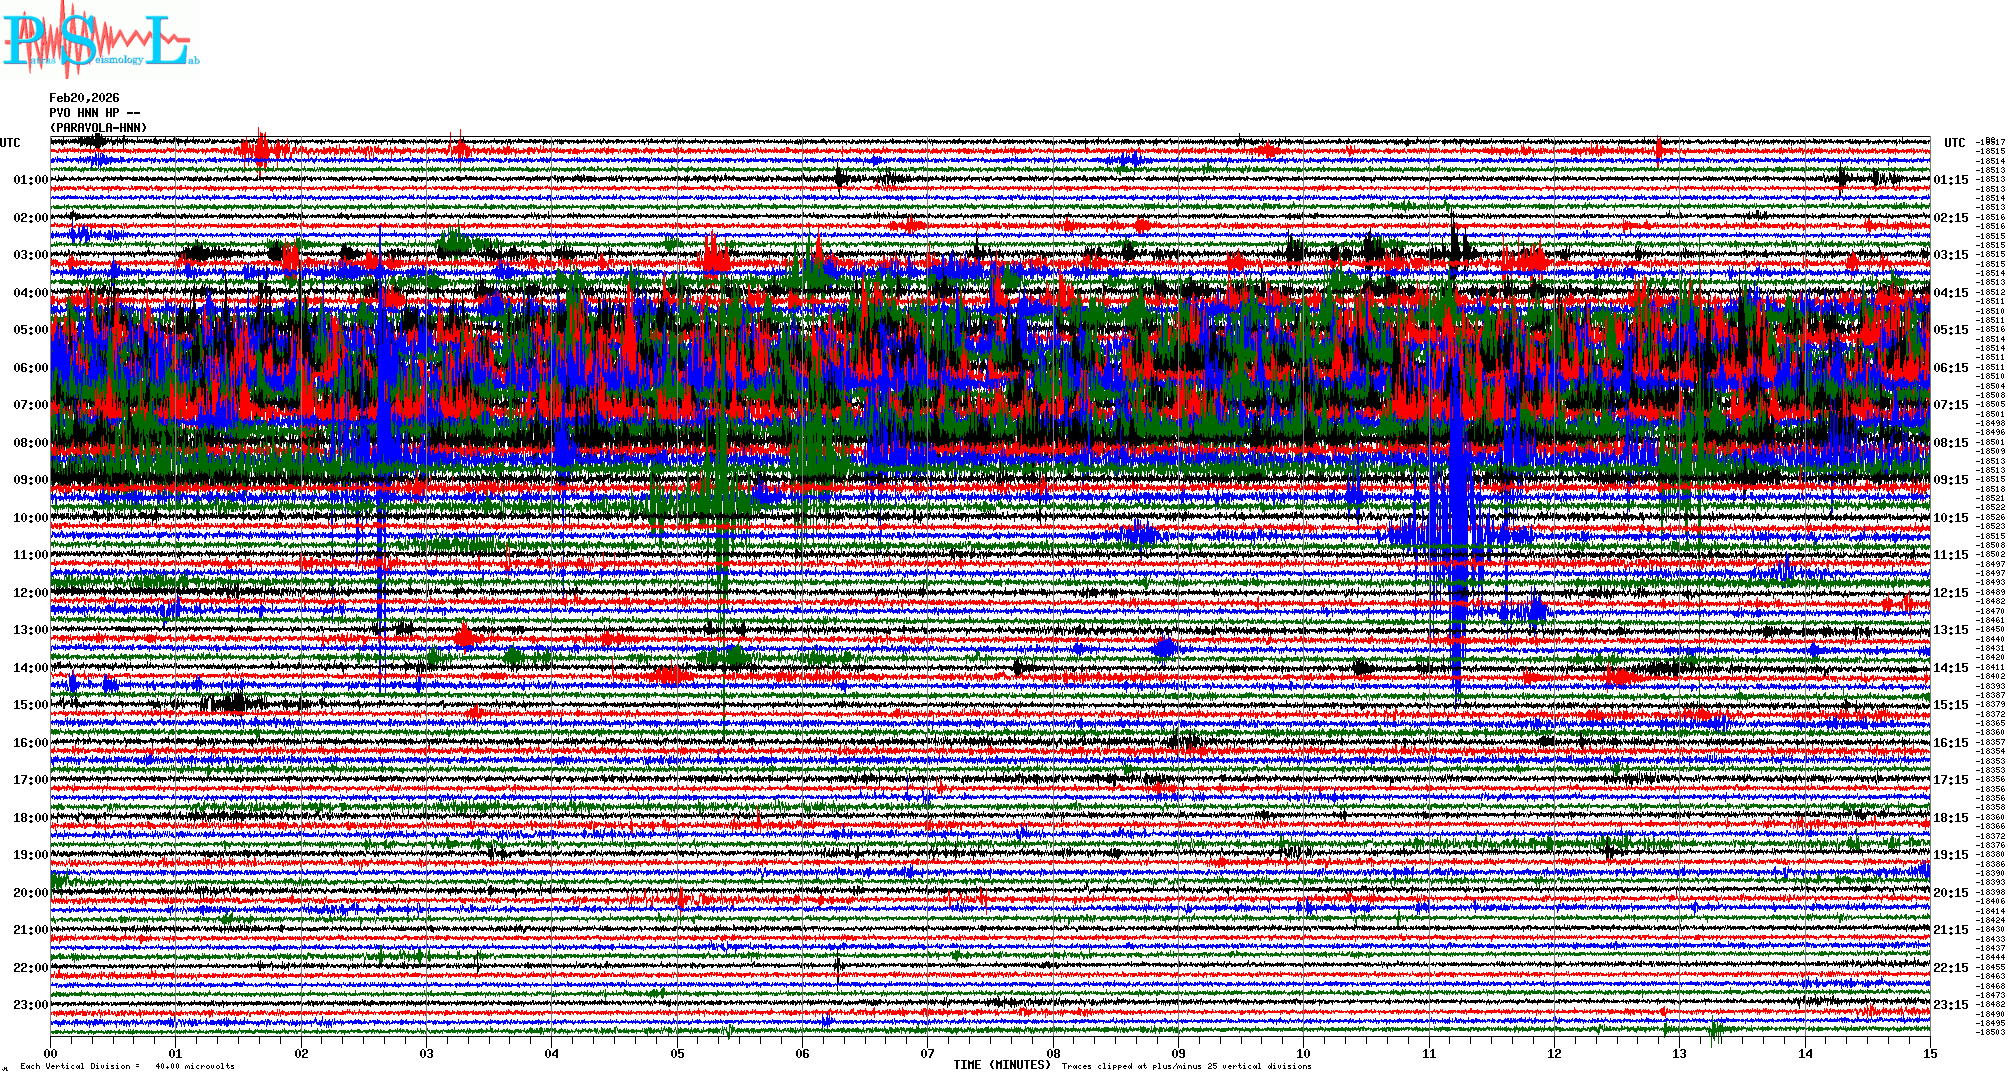Viewport: 2010px width, 1080px height.
Task: Select the 05:00 hour label on left
Action: tap(30, 330)
